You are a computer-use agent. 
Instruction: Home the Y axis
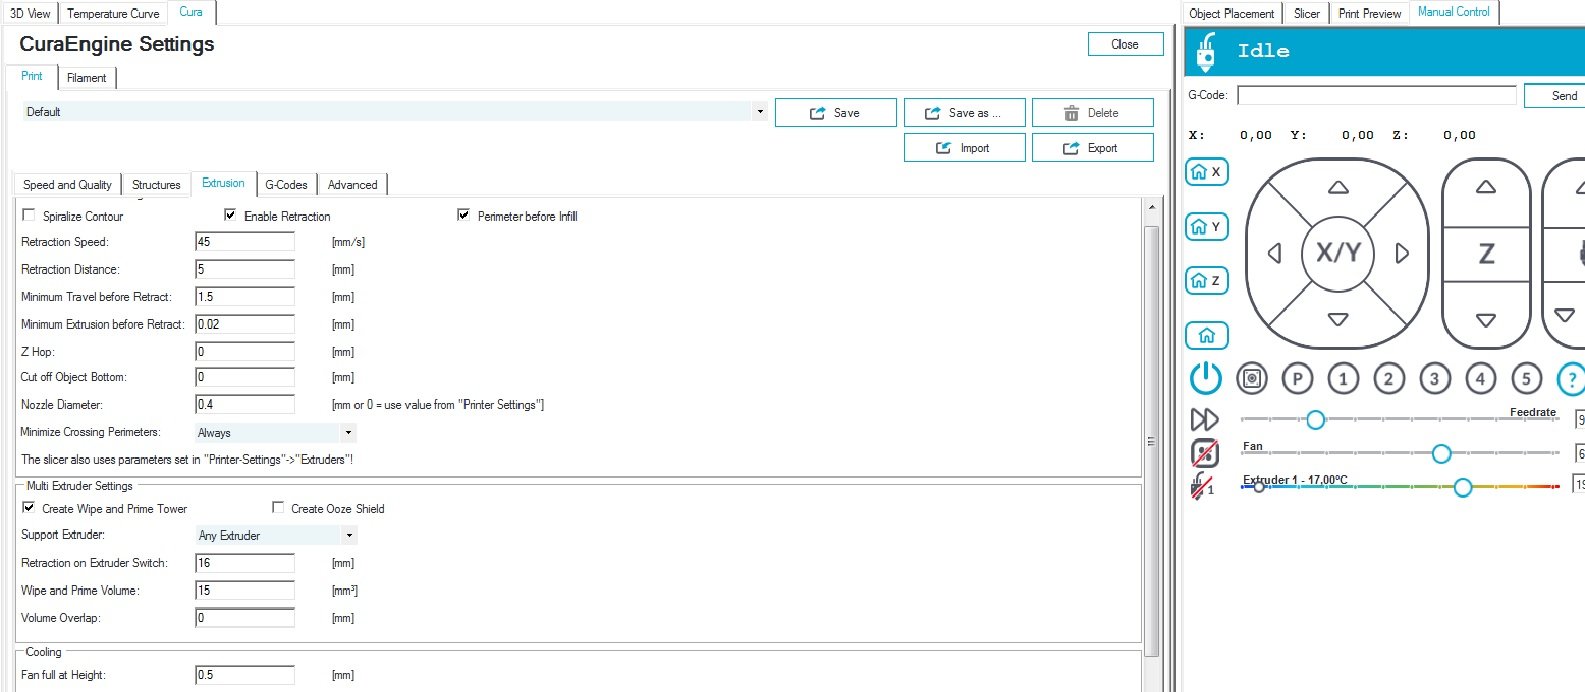coord(1206,227)
